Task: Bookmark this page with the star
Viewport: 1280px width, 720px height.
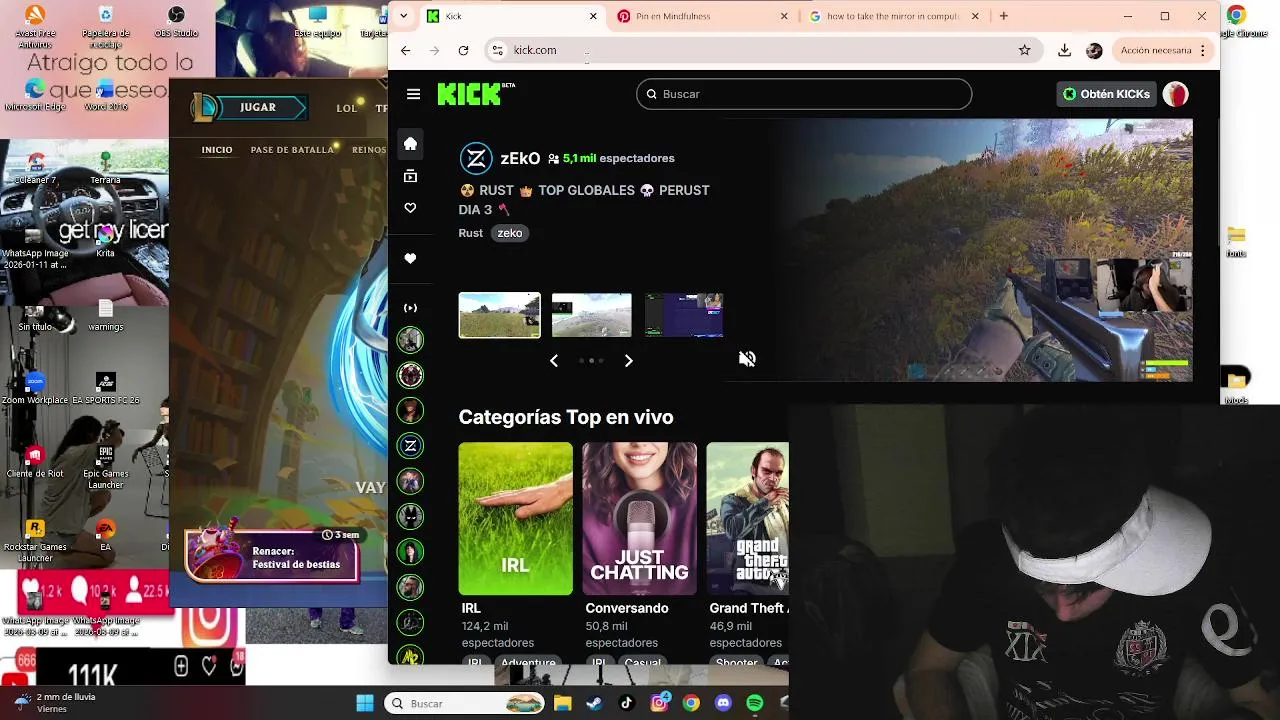Action: tap(1024, 50)
